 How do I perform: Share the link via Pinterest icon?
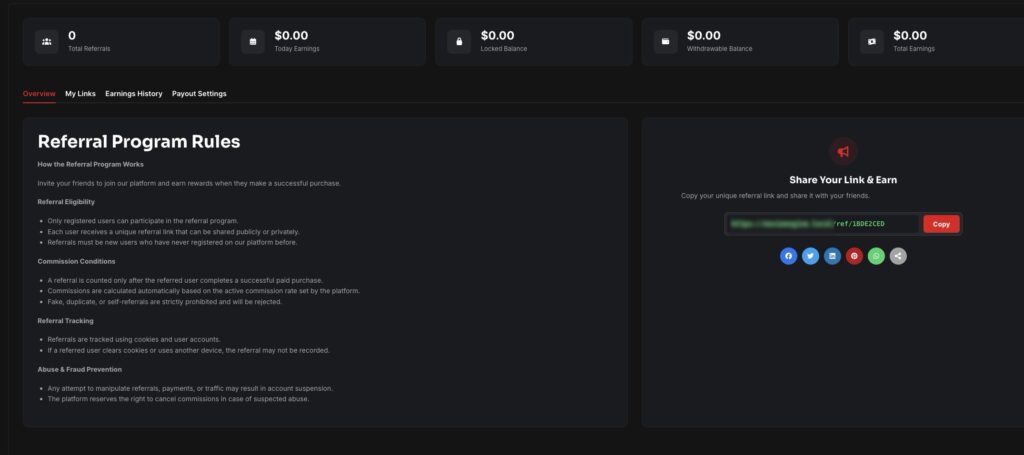tap(855, 256)
